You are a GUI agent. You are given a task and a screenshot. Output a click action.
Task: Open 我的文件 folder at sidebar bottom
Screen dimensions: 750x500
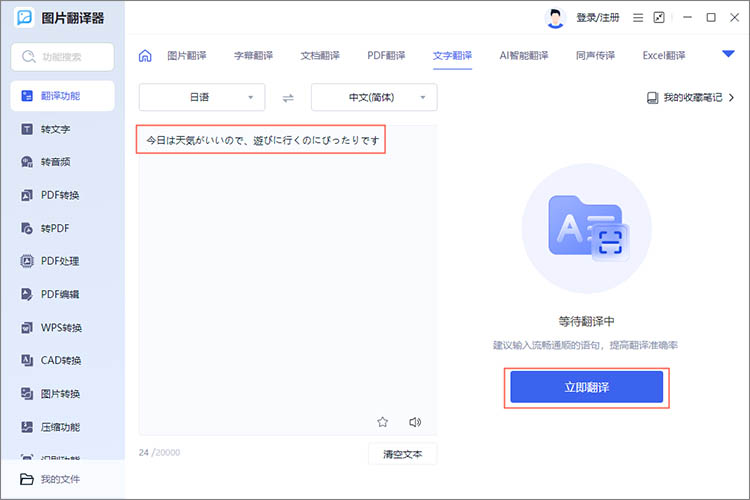pyautogui.click(x=50, y=479)
